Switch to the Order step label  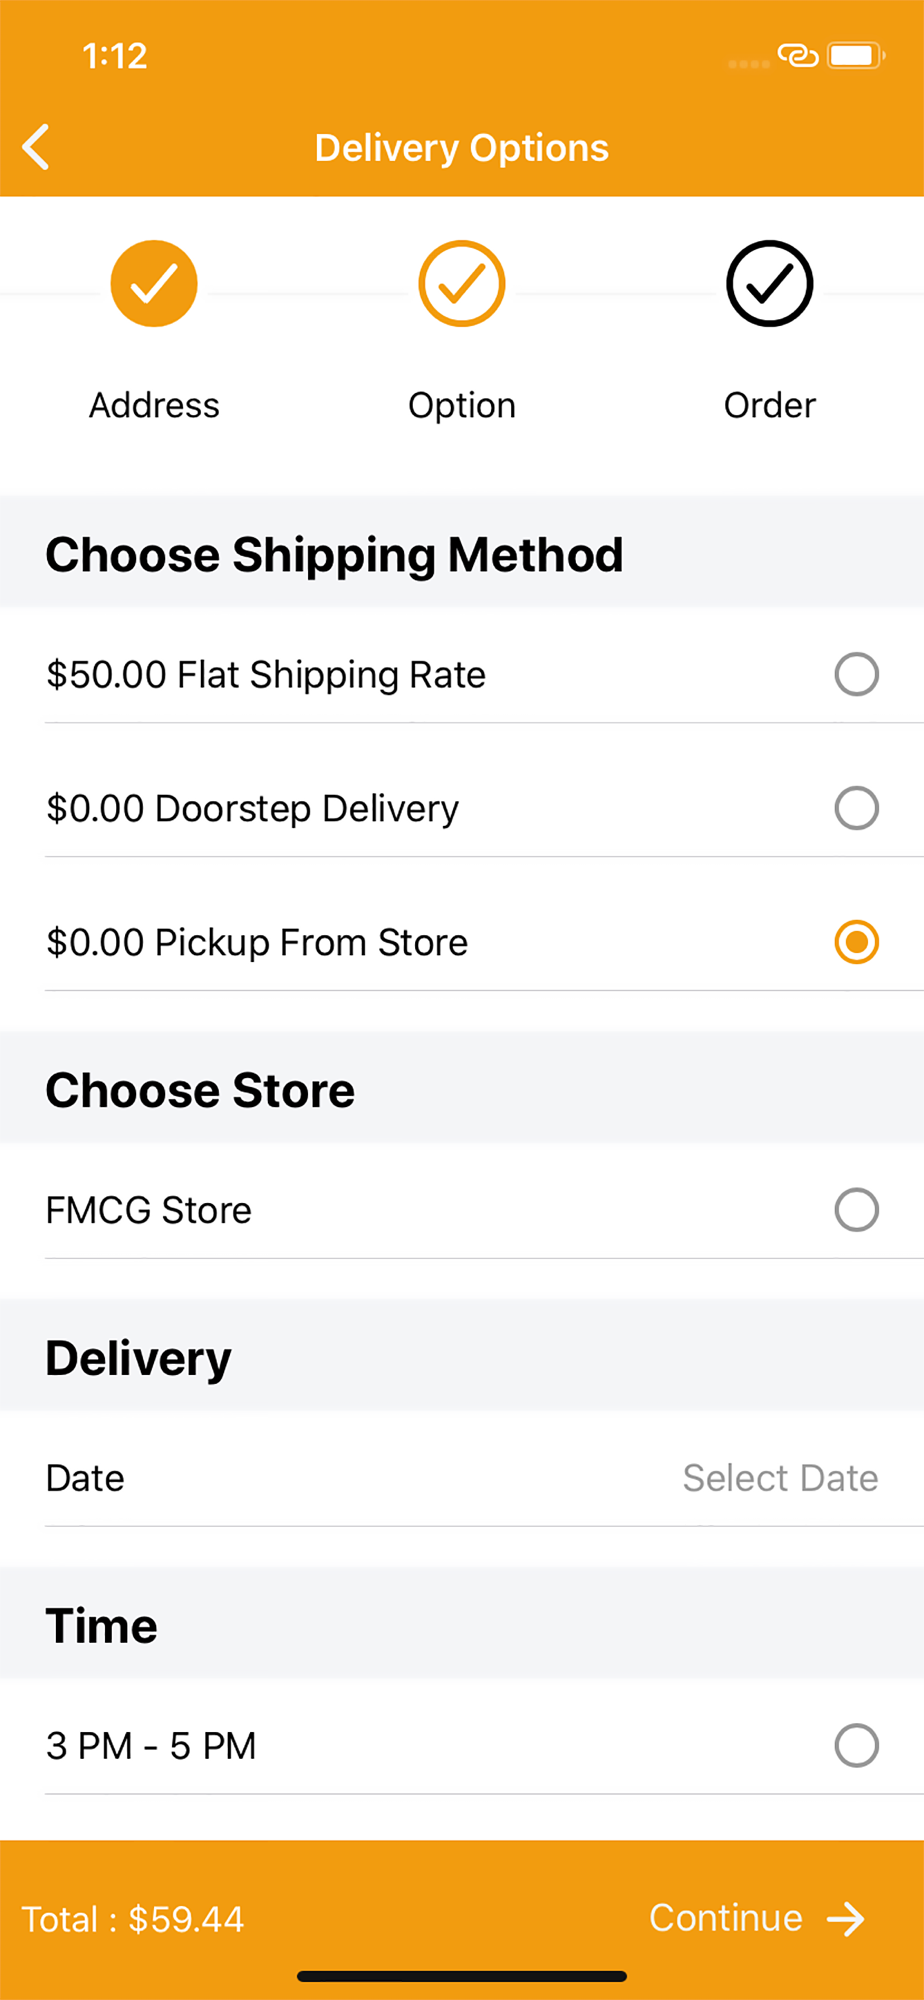point(770,405)
